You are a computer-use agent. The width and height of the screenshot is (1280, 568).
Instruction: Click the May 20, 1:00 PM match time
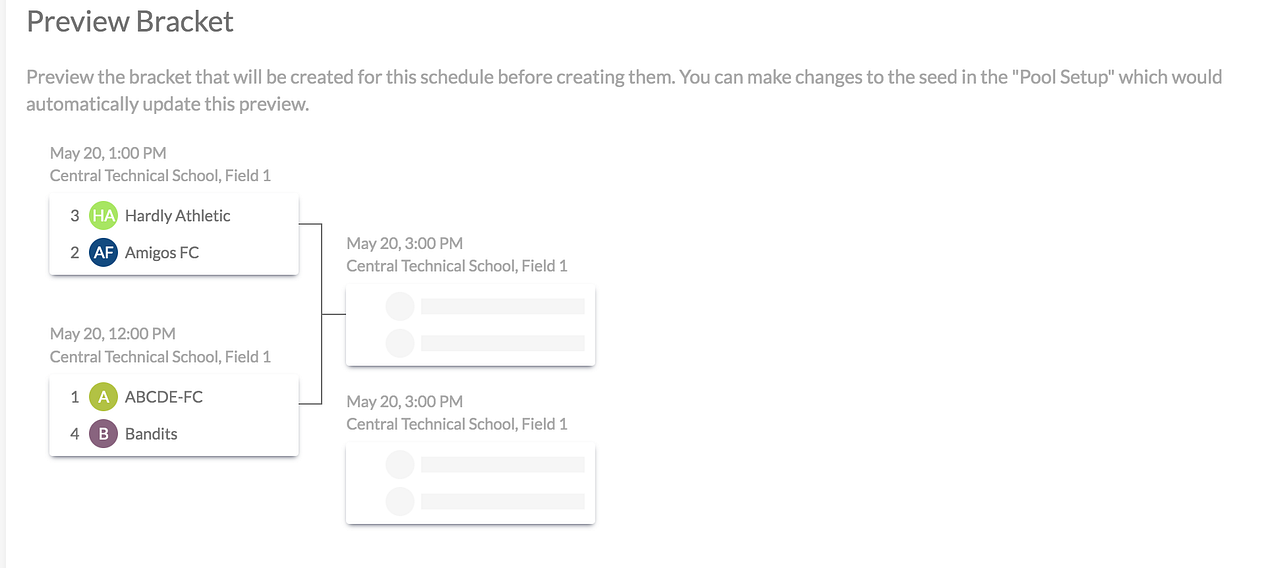pos(108,153)
